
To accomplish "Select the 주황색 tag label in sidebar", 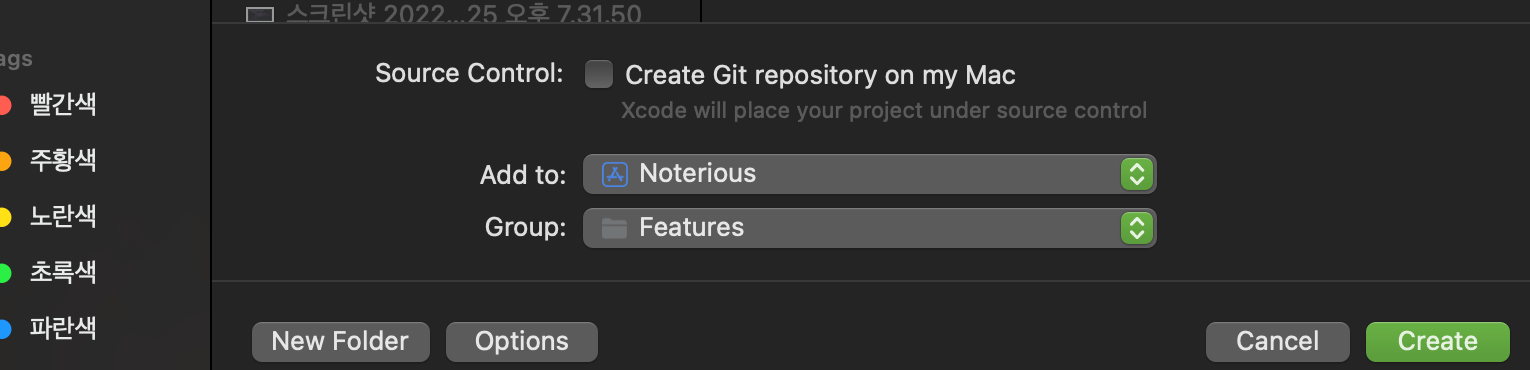I will pos(63,160).
